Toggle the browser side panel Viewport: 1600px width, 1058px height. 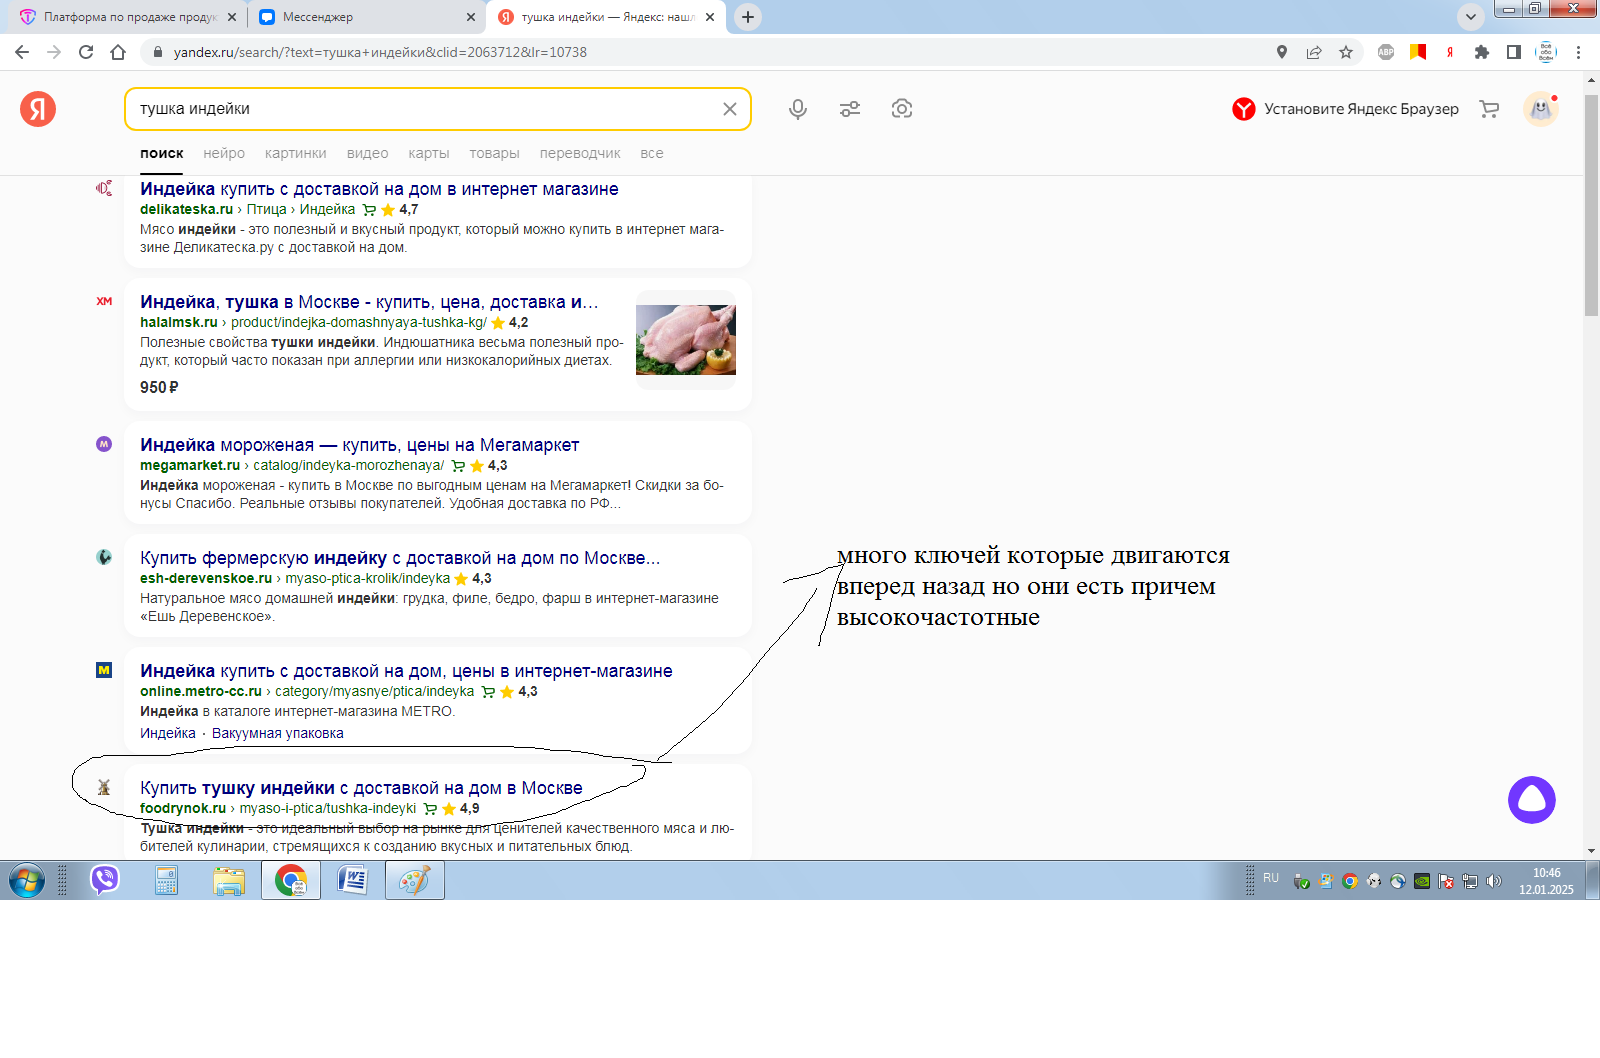1514,52
